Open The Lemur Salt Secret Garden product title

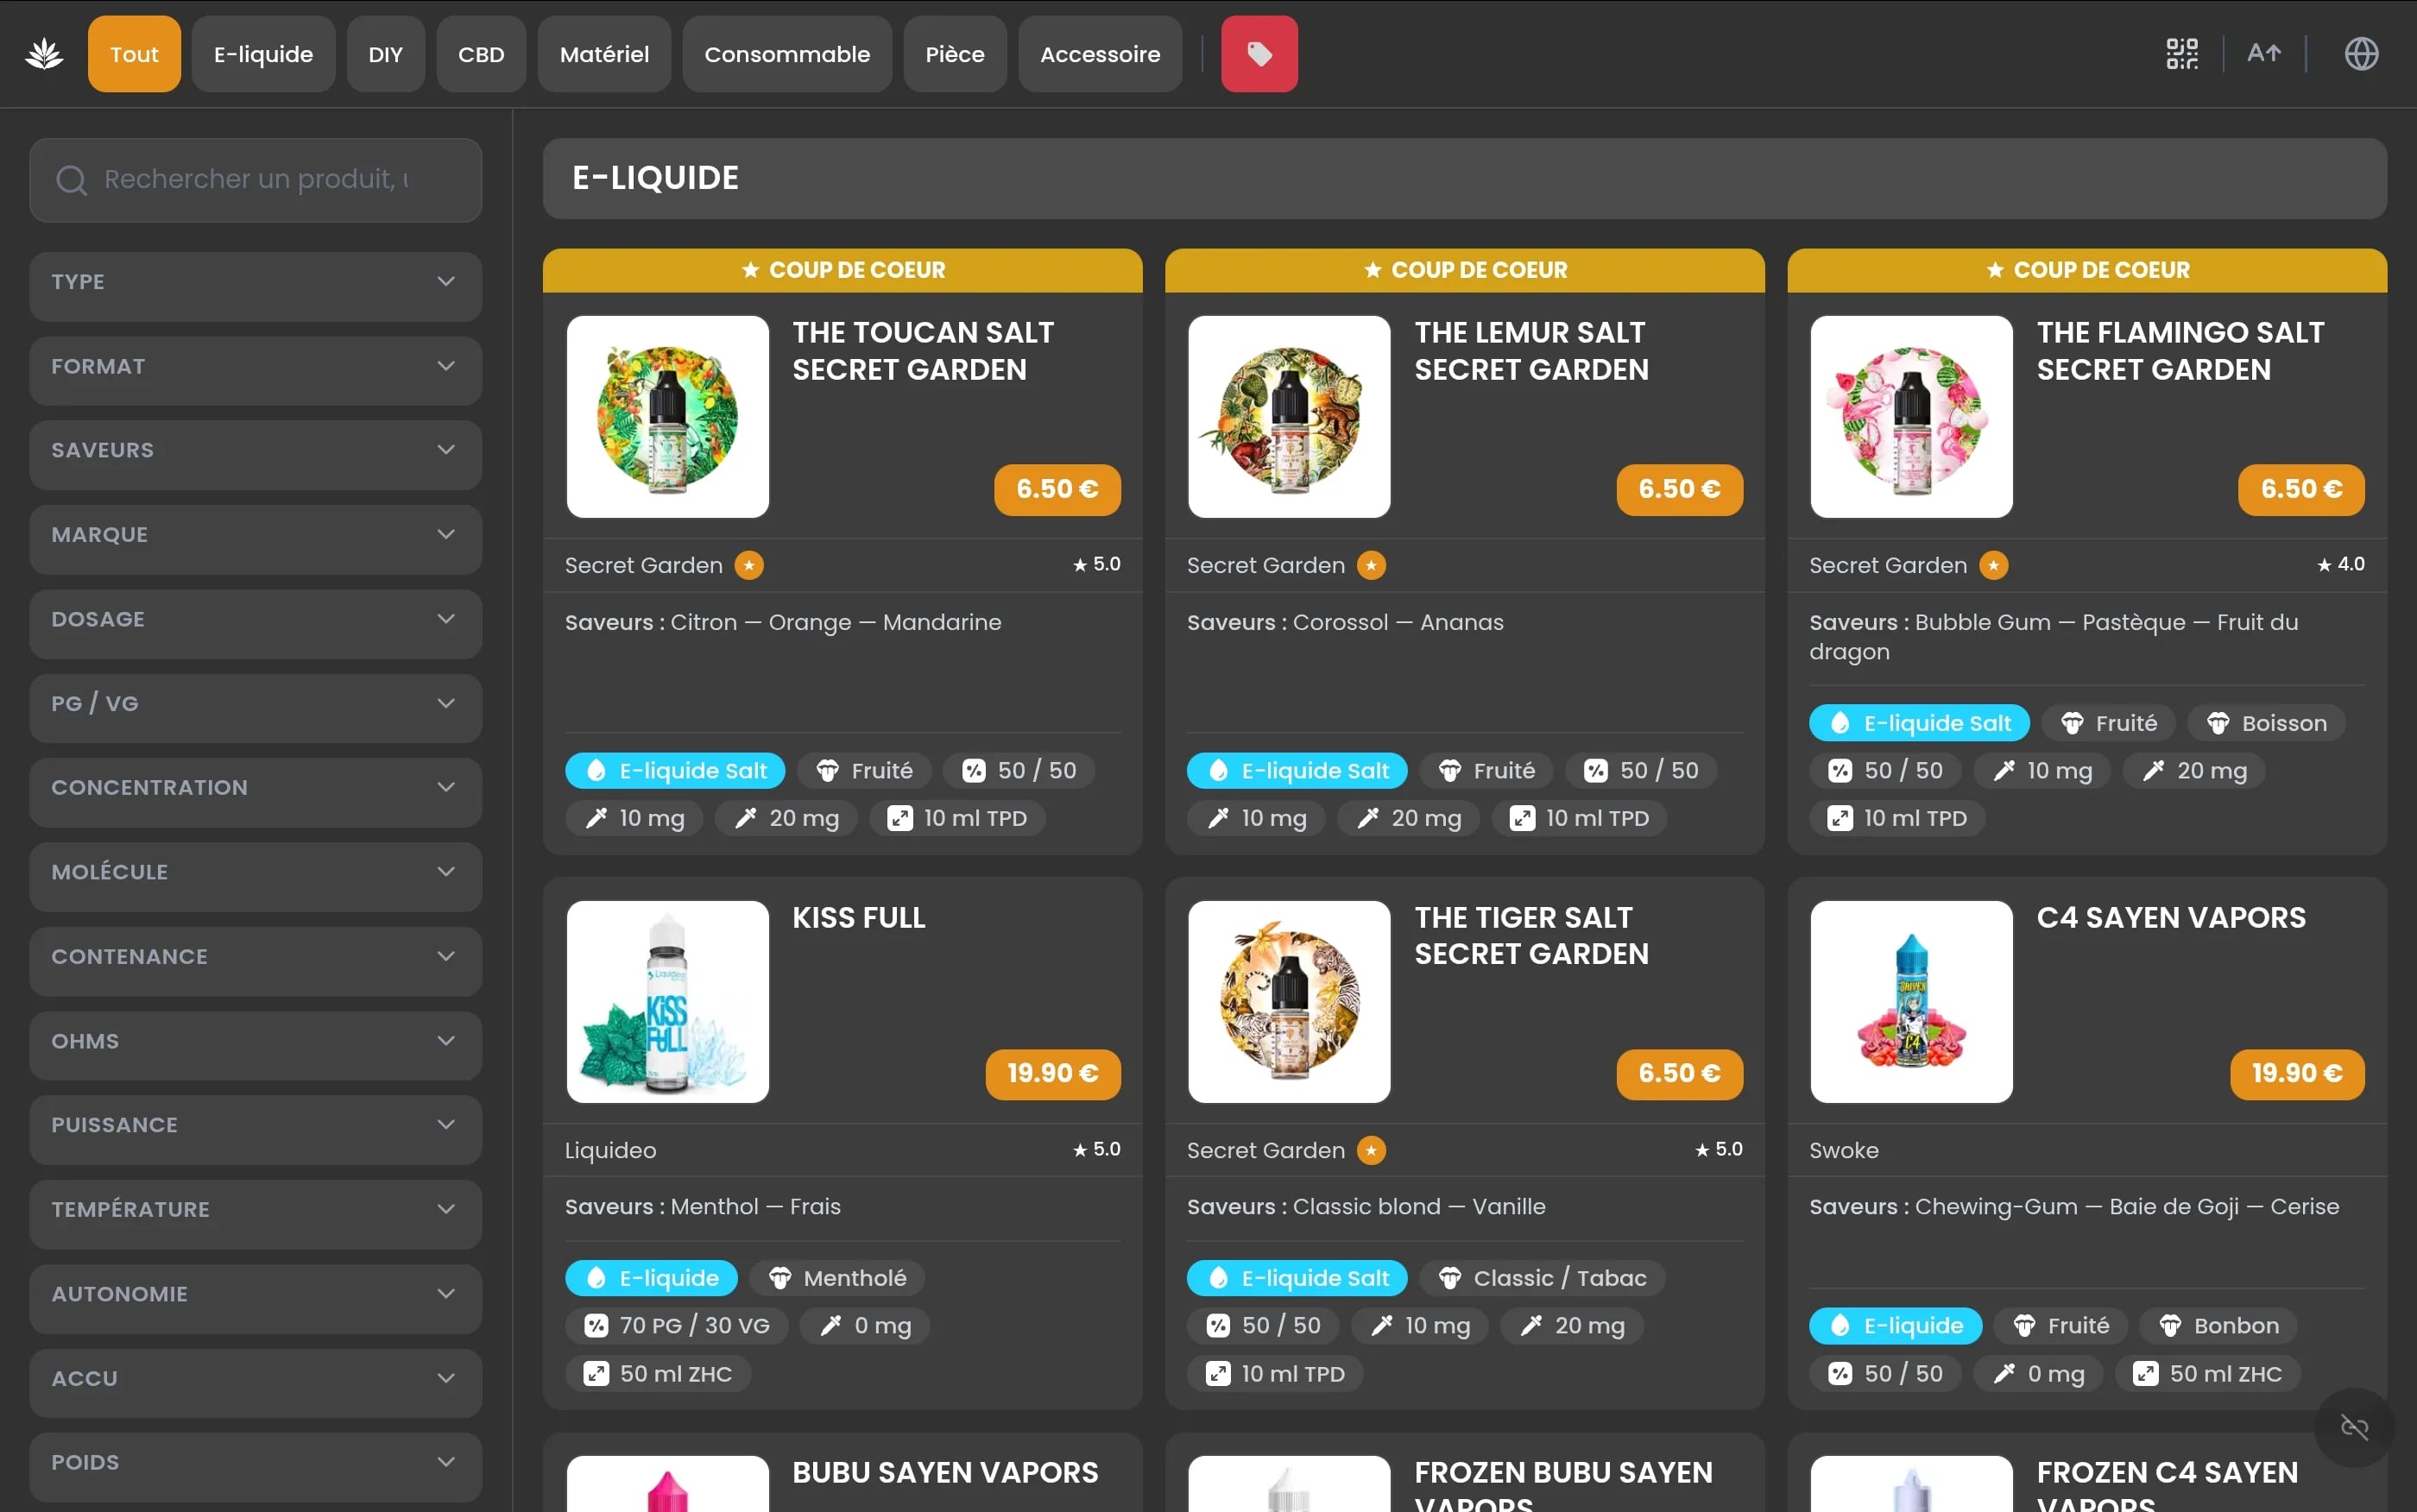pyautogui.click(x=1531, y=351)
